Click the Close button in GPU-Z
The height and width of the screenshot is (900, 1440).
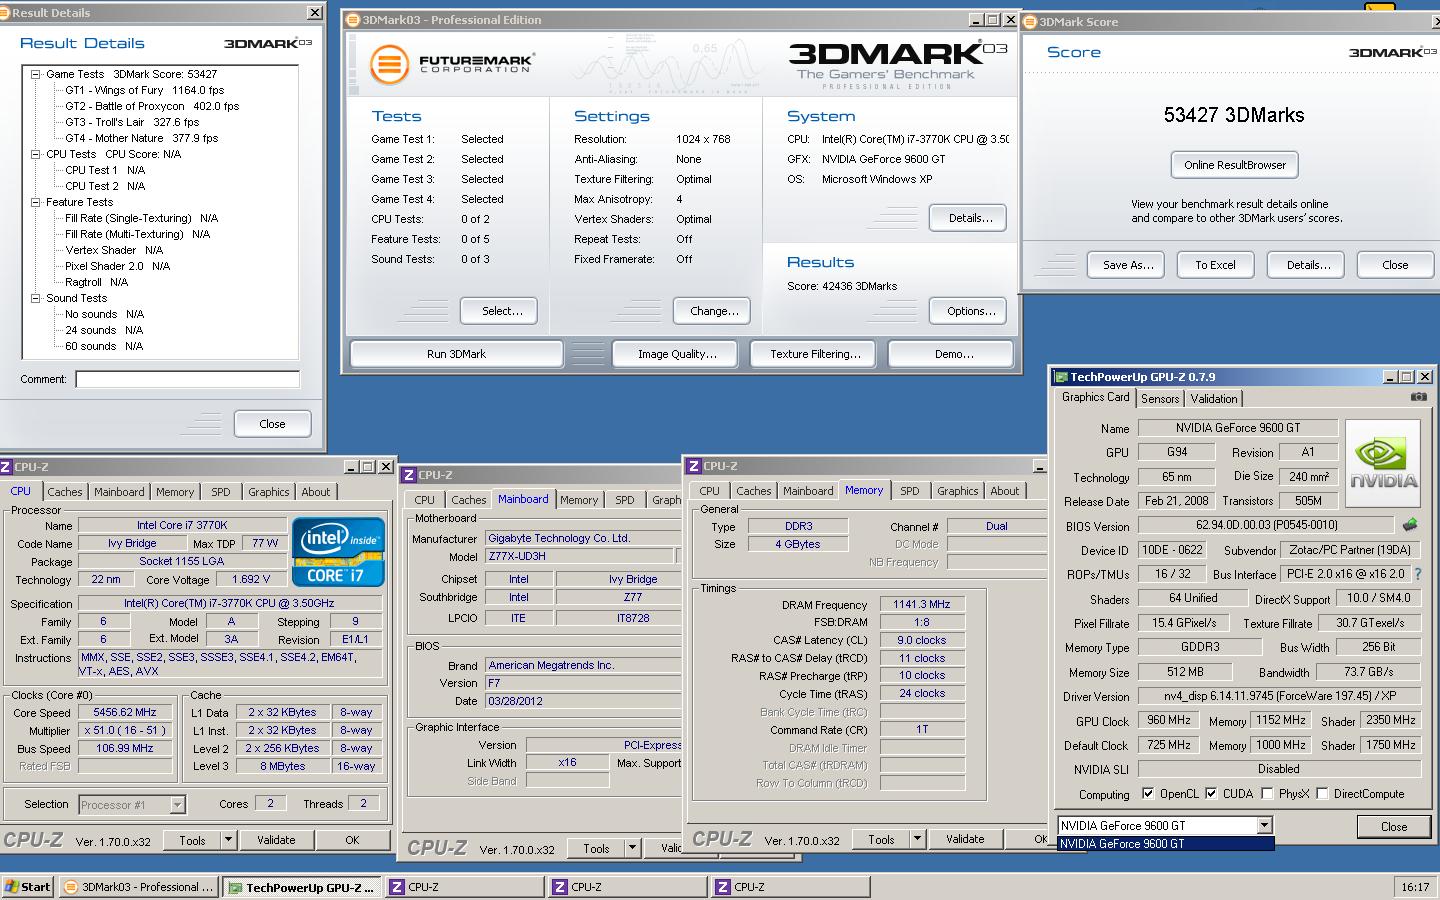click(1394, 827)
